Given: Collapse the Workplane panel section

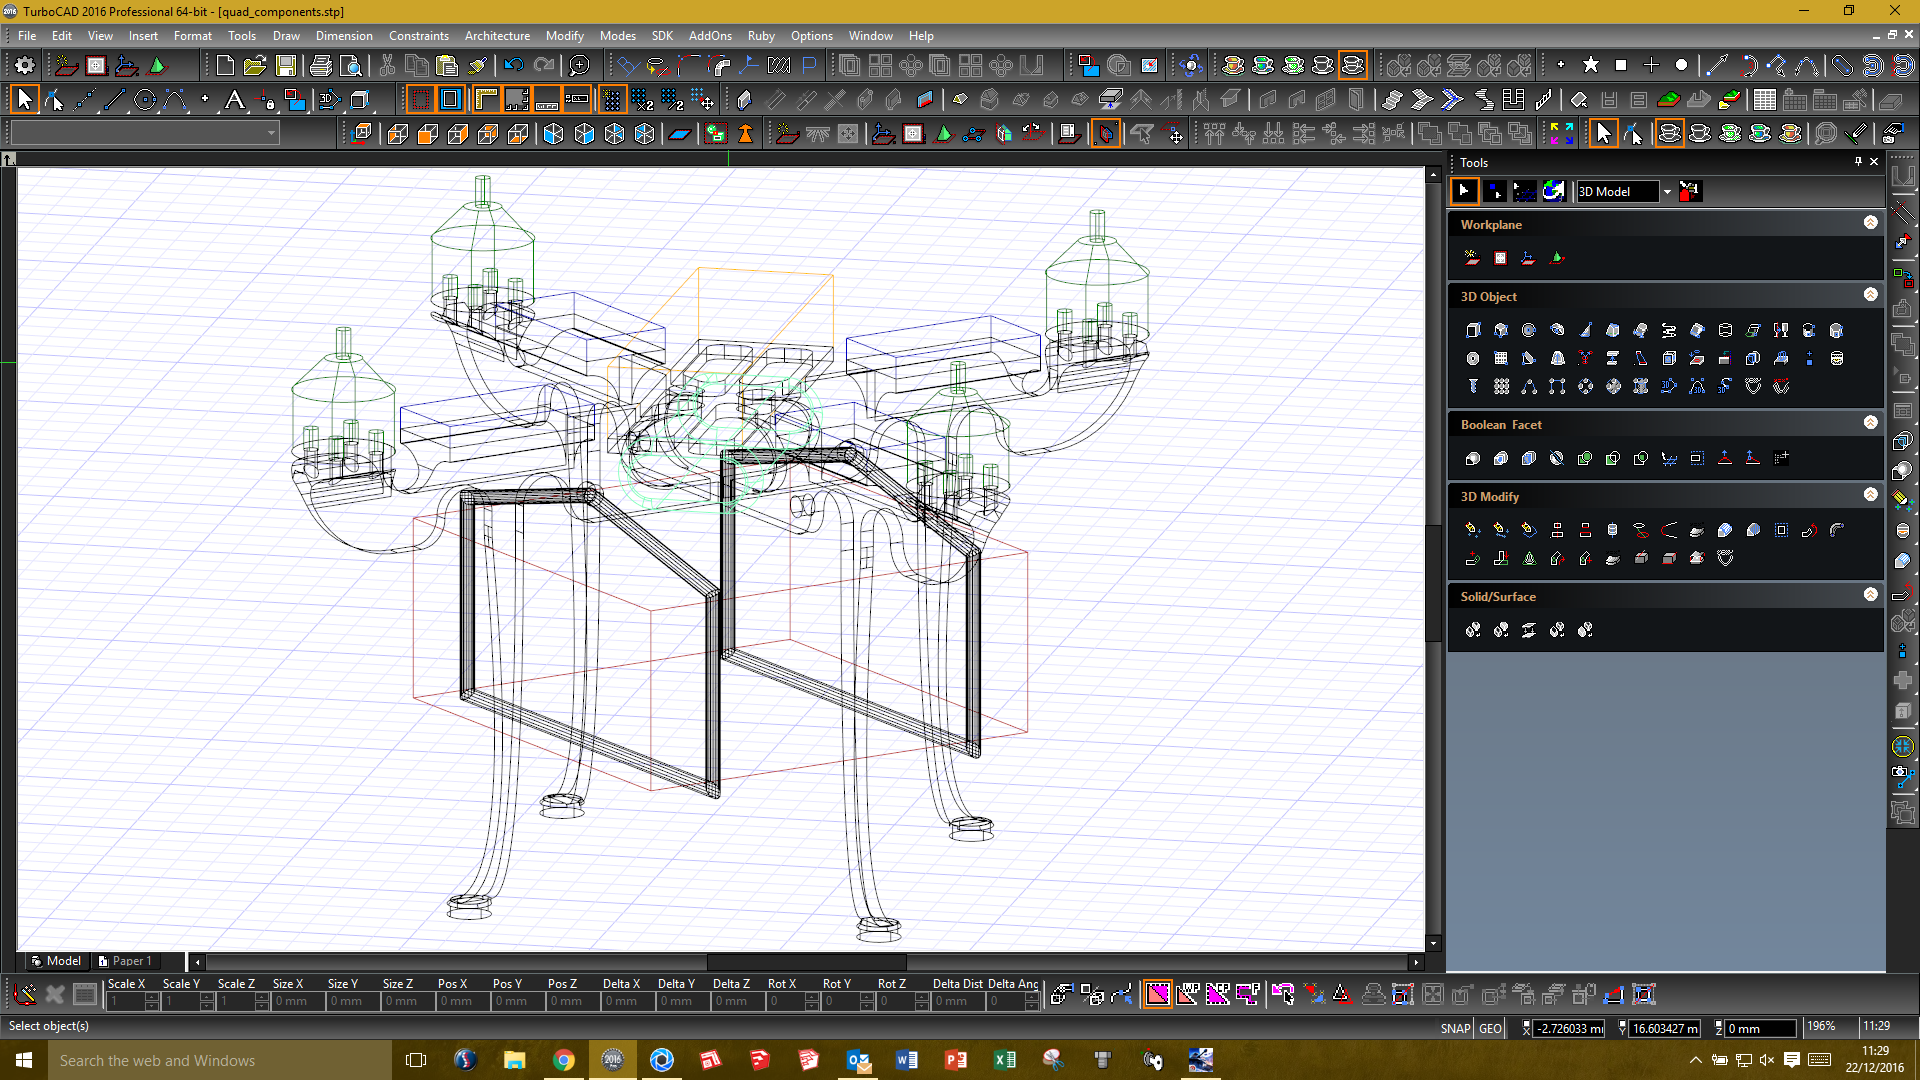Looking at the screenshot, I should click(1870, 223).
